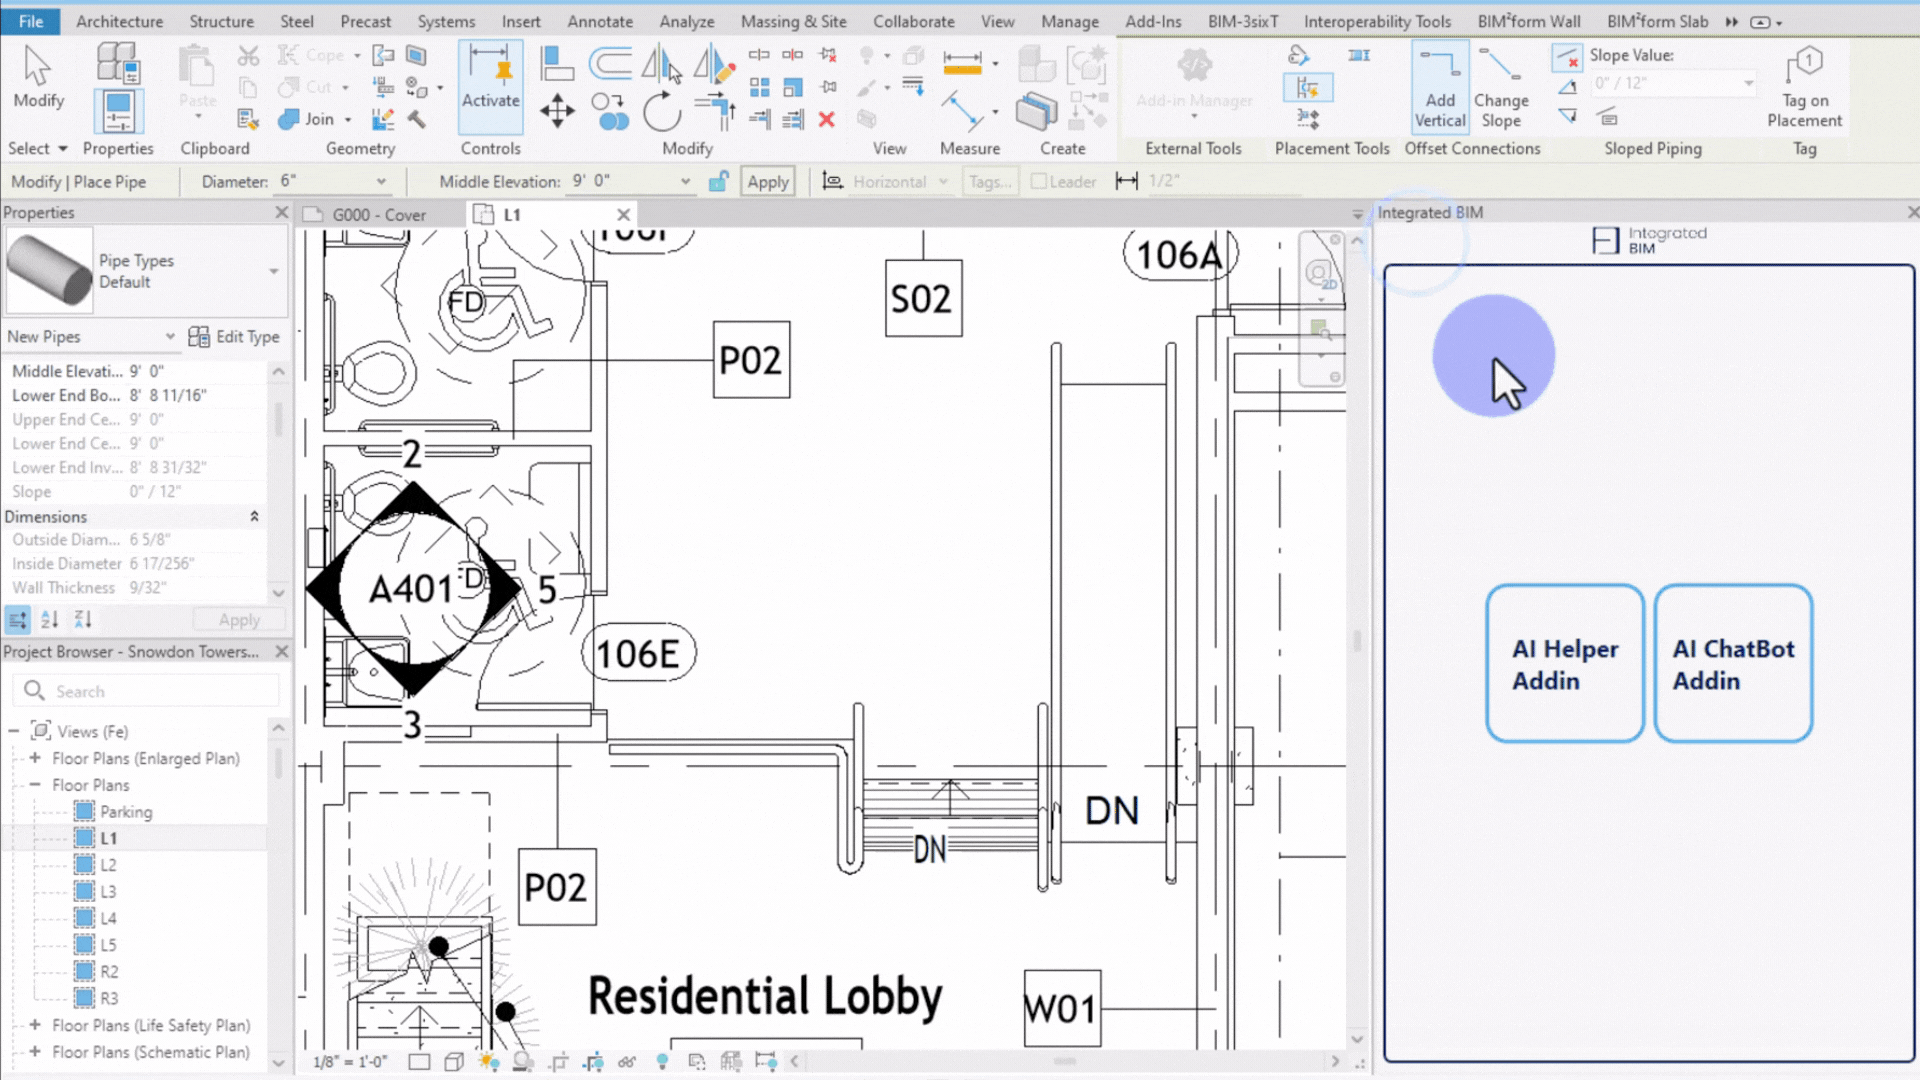Screen dimensions: 1920x1080
Task: Click Apply to confirm pipe placement
Action: tap(767, 182)
